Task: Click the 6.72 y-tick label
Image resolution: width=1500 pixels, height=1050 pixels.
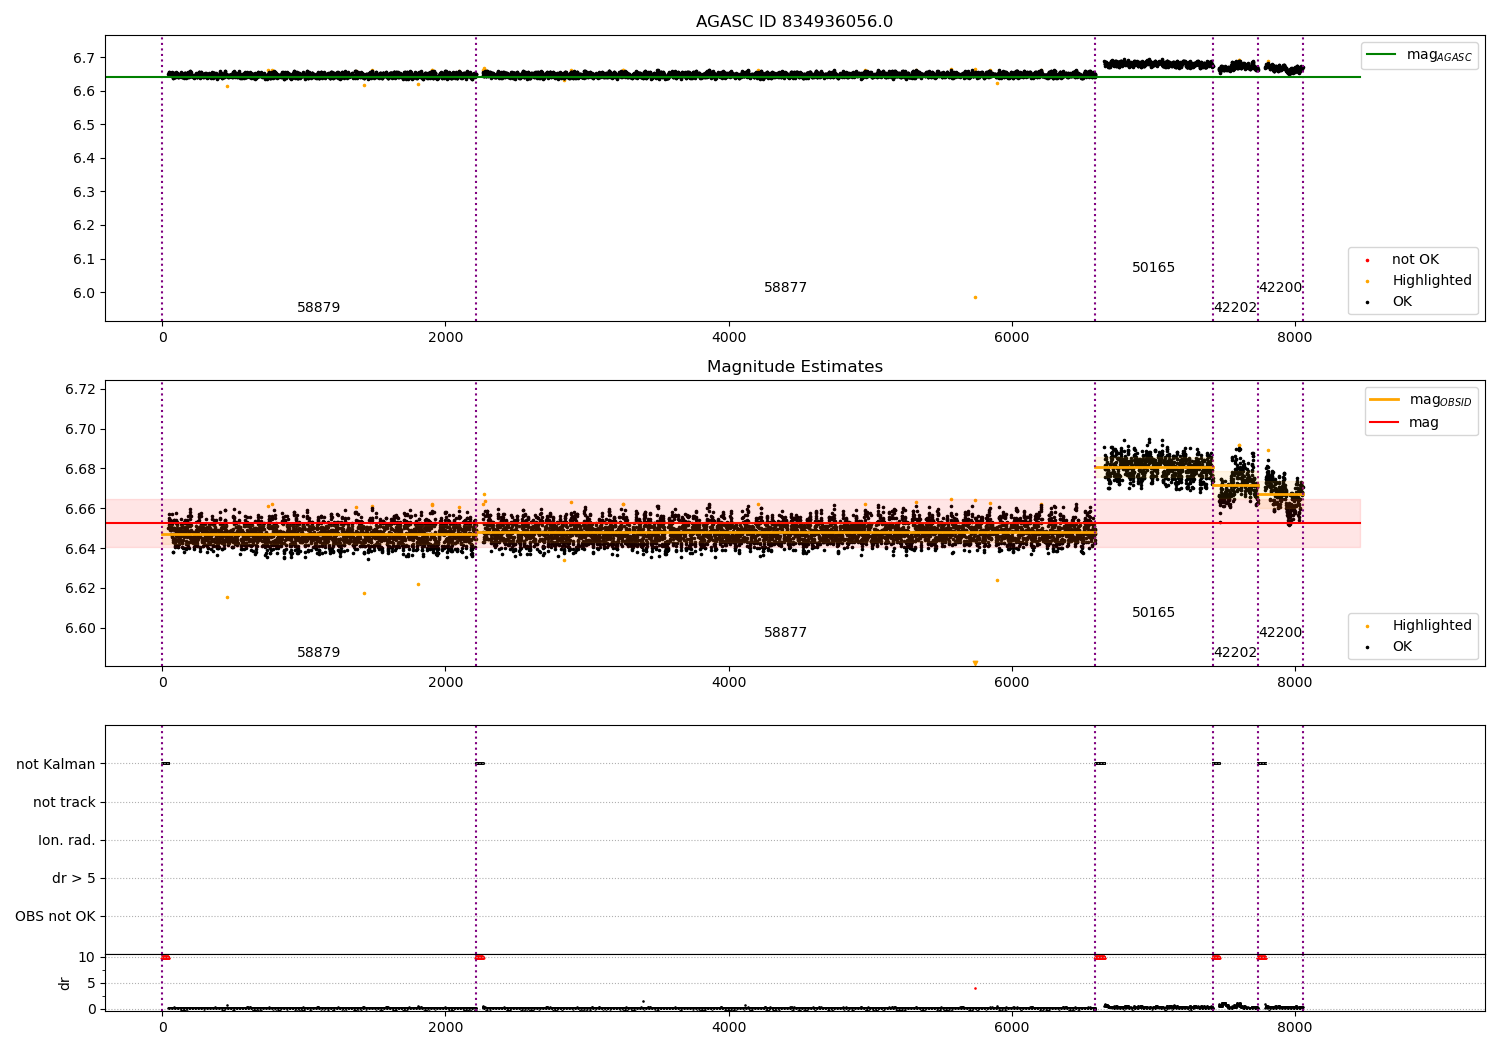Action: click(x=80, y=389)
